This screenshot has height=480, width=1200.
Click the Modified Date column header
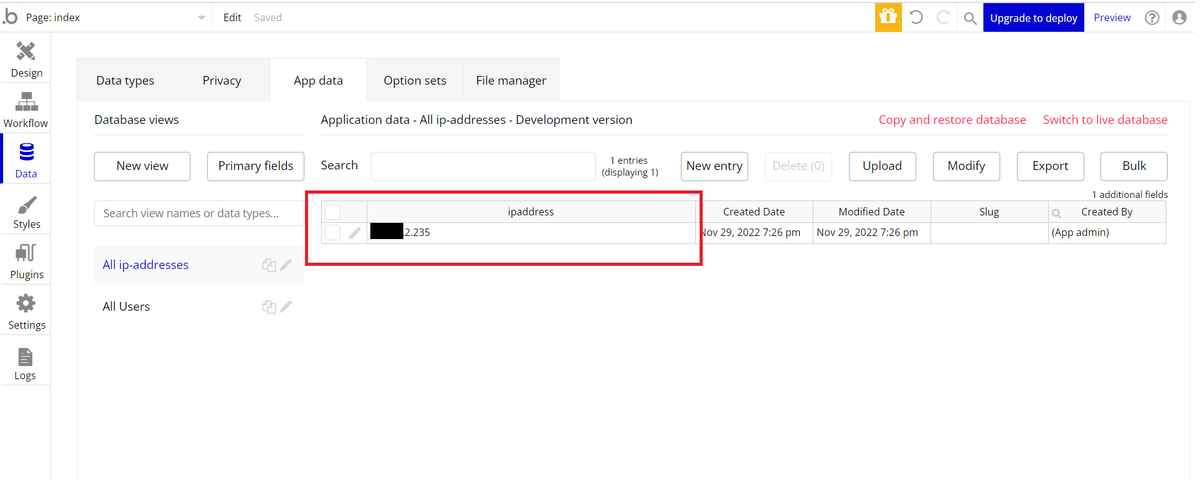tap(871, 212)
